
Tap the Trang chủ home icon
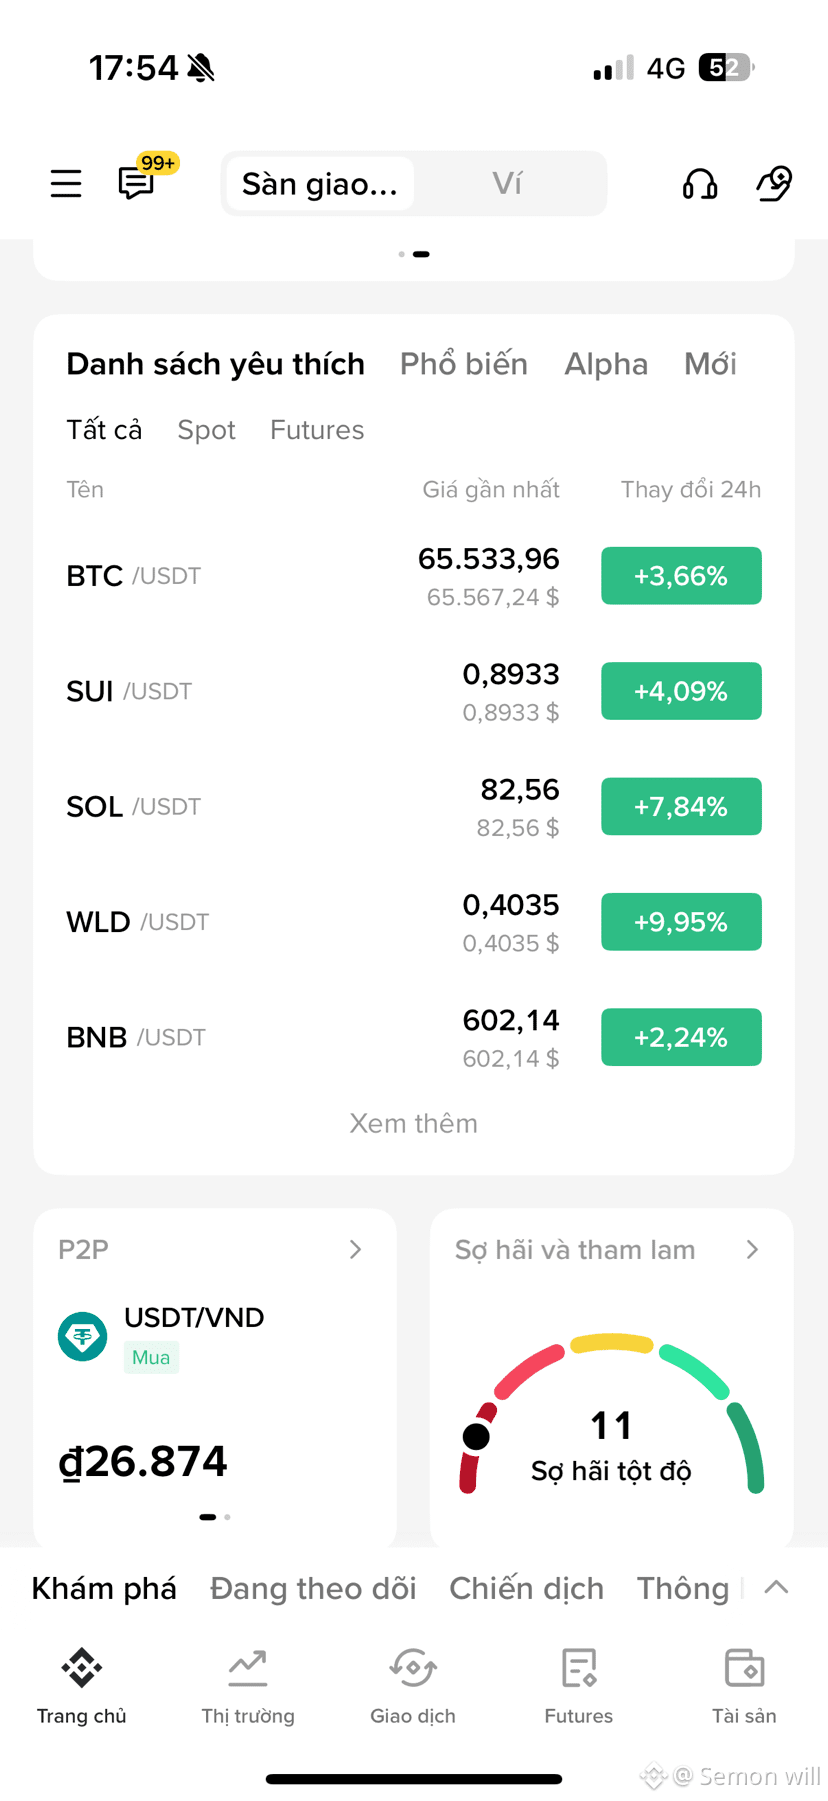(x=82, y=1667)
